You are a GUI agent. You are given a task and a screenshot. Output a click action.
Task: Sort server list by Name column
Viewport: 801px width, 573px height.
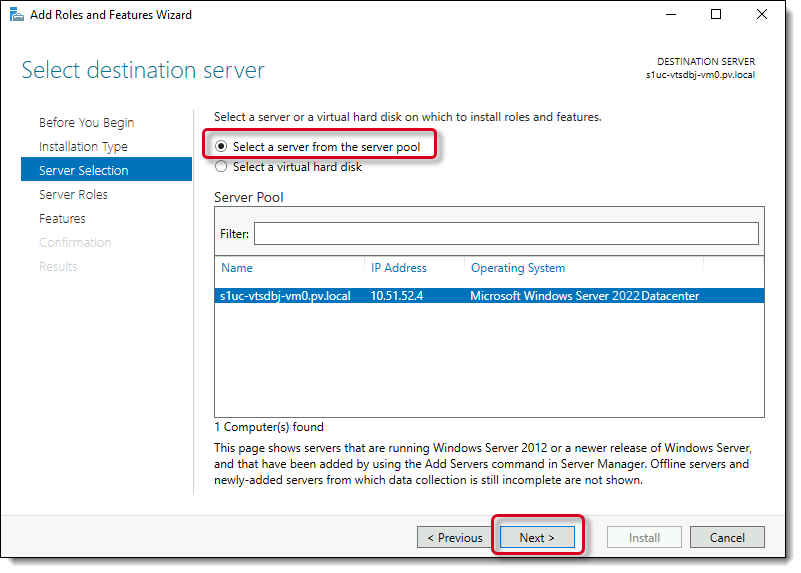237,268
